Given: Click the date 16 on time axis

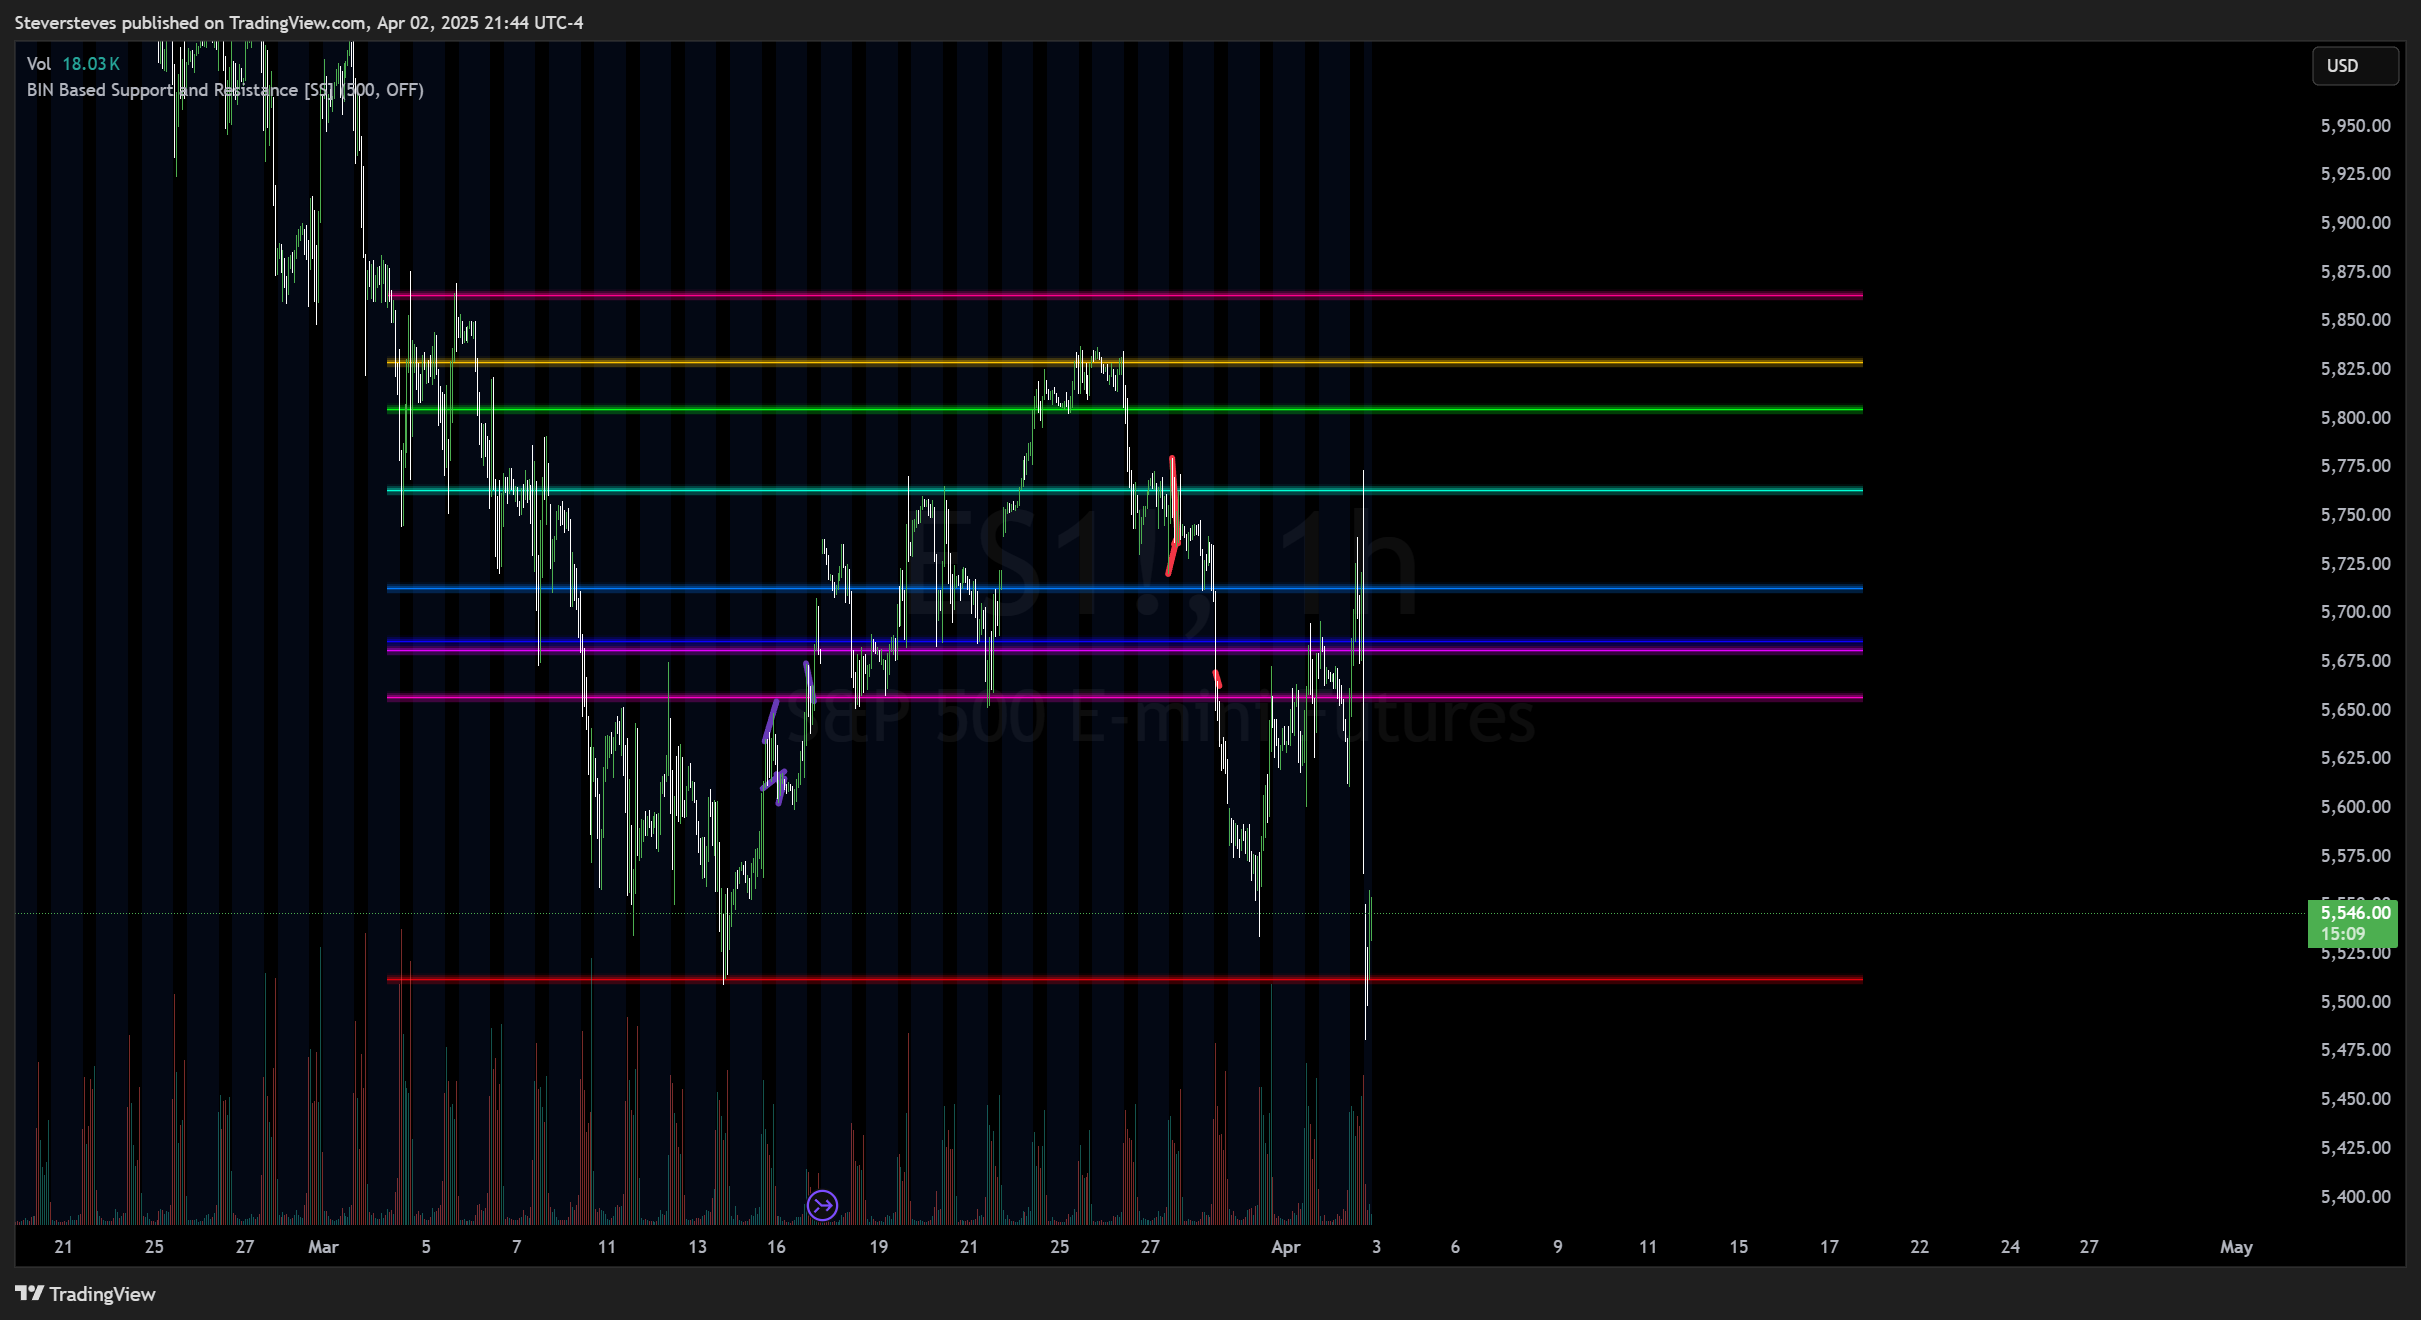Looking at the screenshot, I should [776, 1247].
